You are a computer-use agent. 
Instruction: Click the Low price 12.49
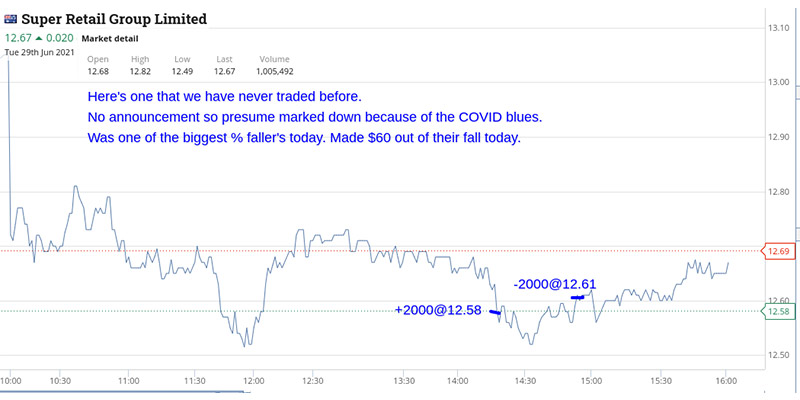(182, 72)
